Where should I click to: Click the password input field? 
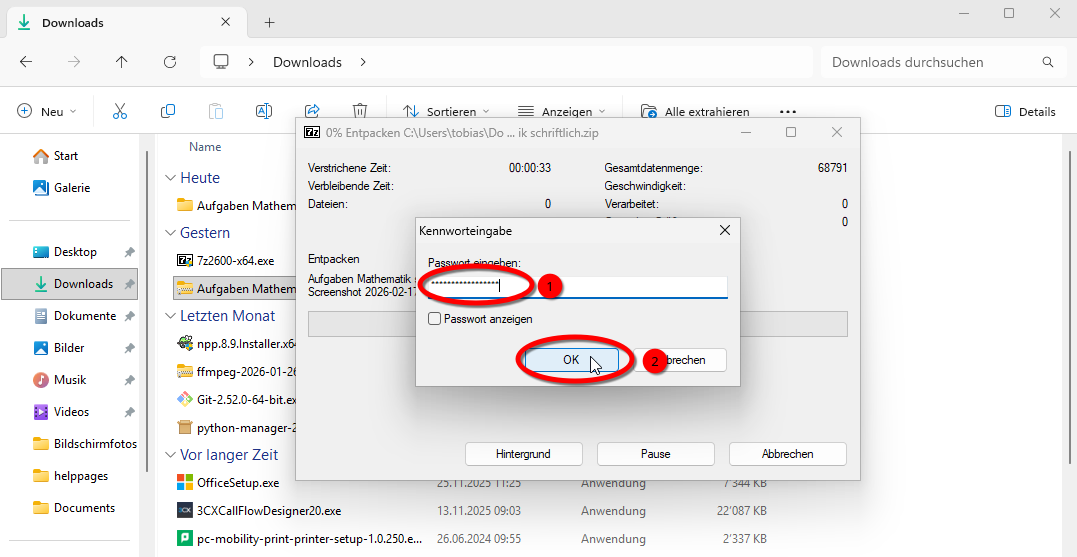(x=577, y=286)
